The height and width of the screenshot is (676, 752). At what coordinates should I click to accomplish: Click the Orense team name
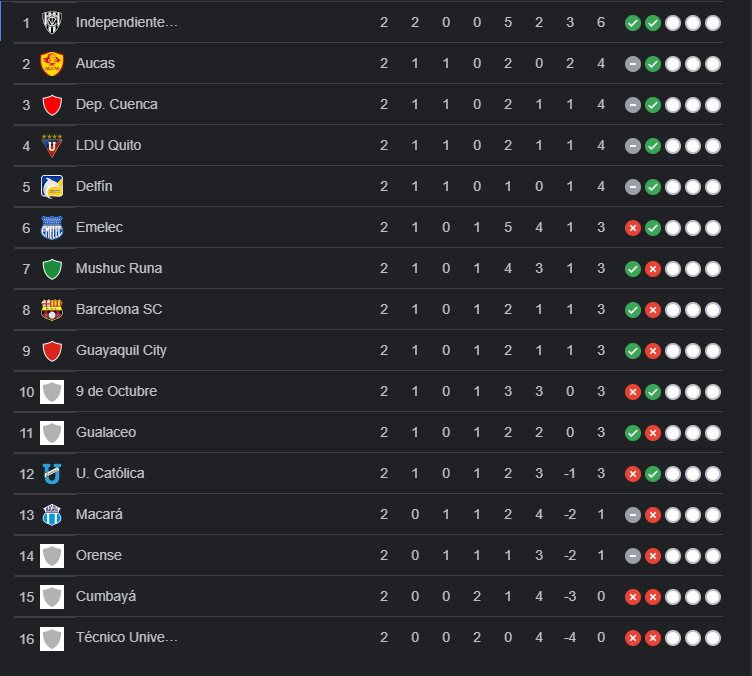99,555
